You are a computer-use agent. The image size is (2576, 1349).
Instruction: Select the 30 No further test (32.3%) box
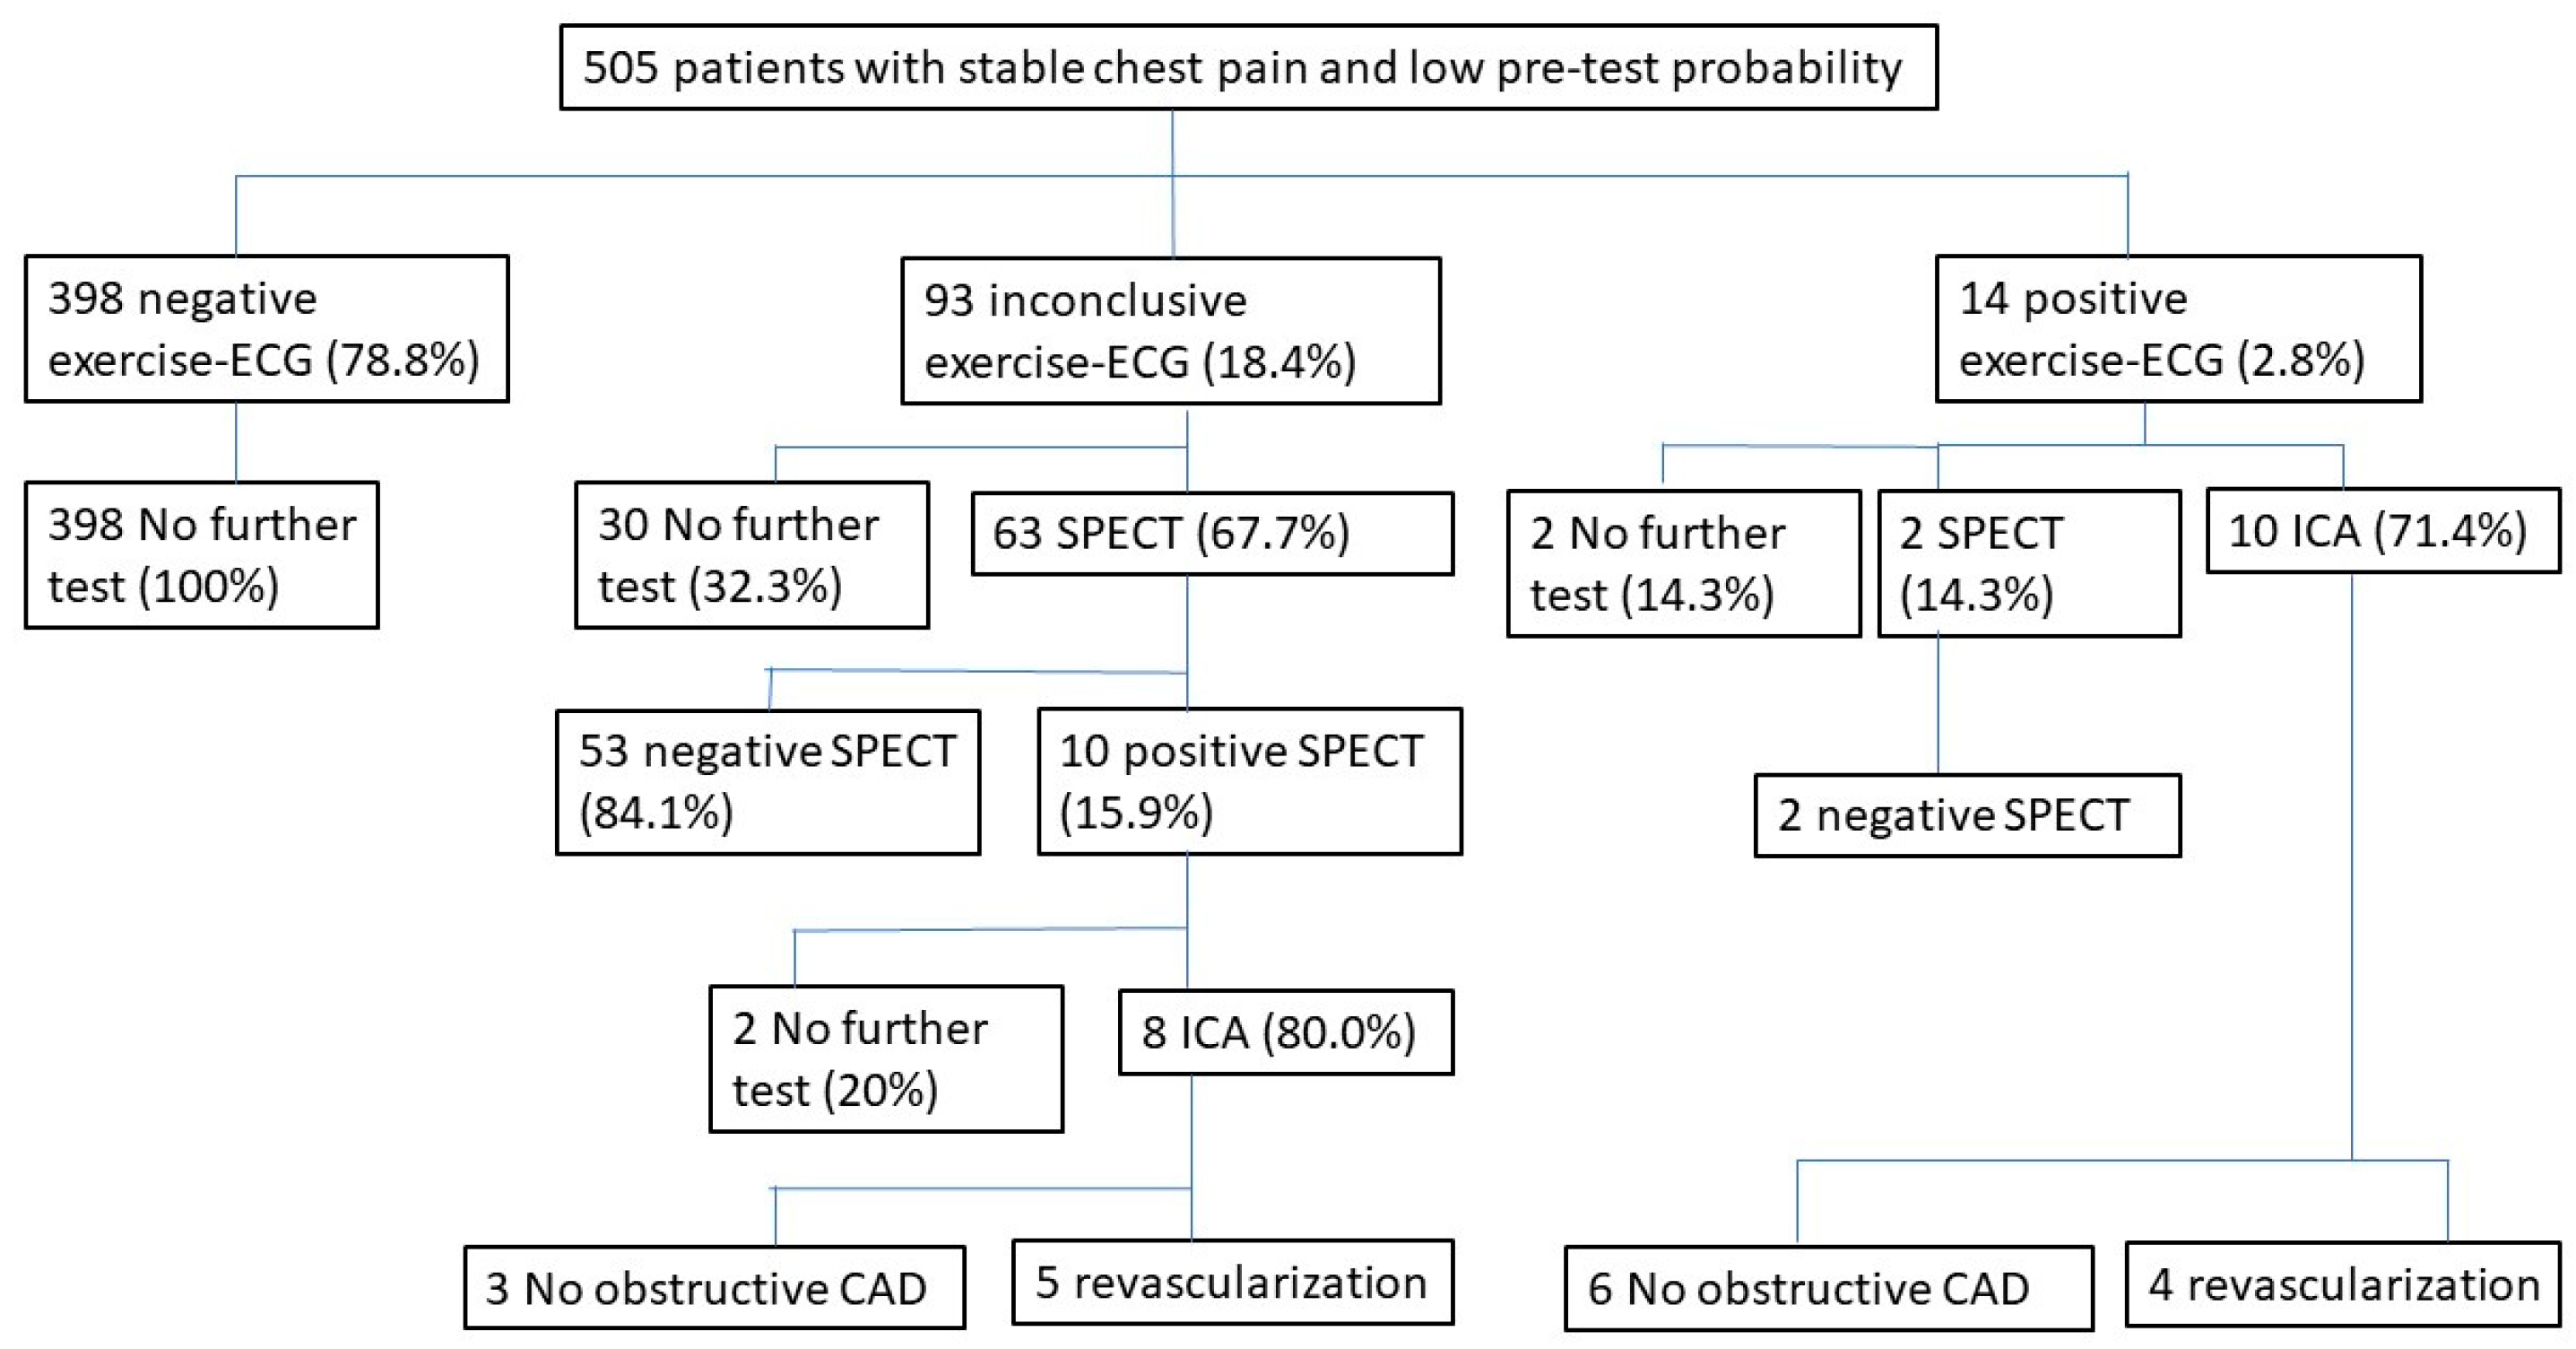tap(751, 555)
